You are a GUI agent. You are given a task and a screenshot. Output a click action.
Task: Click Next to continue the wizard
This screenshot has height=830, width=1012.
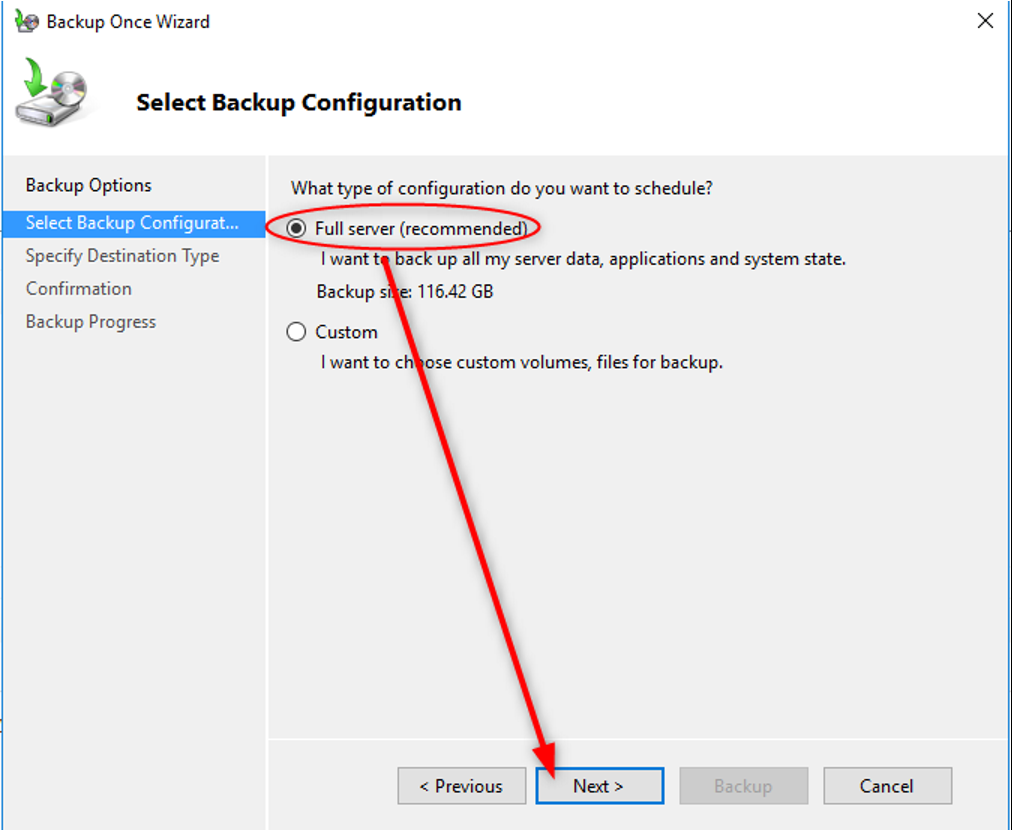point(599,786)
